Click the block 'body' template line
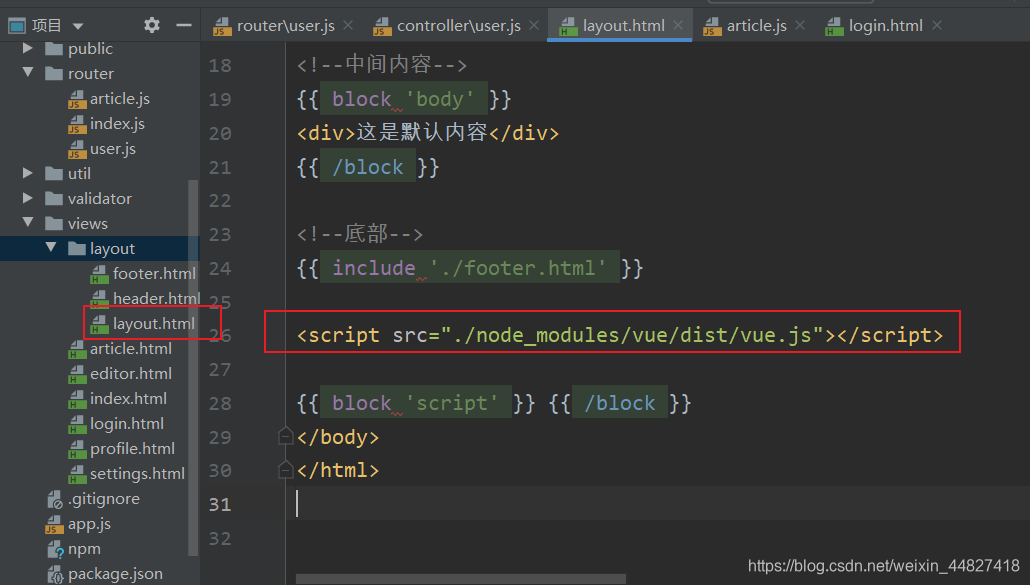Viewport: 1030px width, 585px height. pyautogui.click(x=404, y=99)
